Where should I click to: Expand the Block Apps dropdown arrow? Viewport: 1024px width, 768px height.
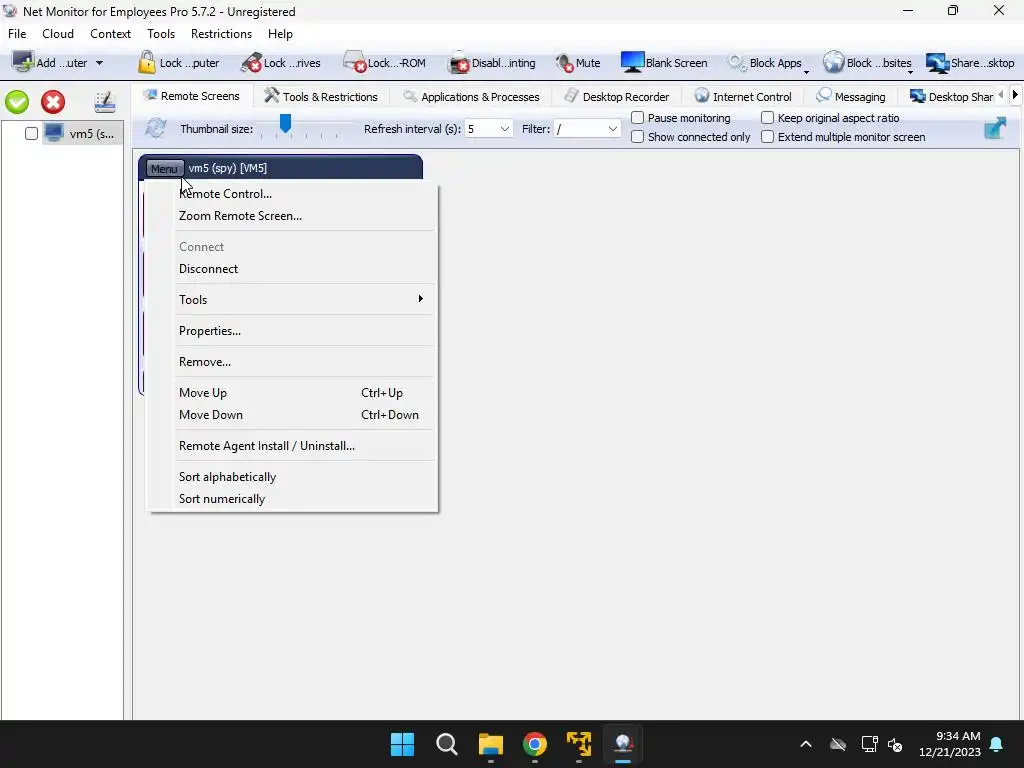[807, 71]
